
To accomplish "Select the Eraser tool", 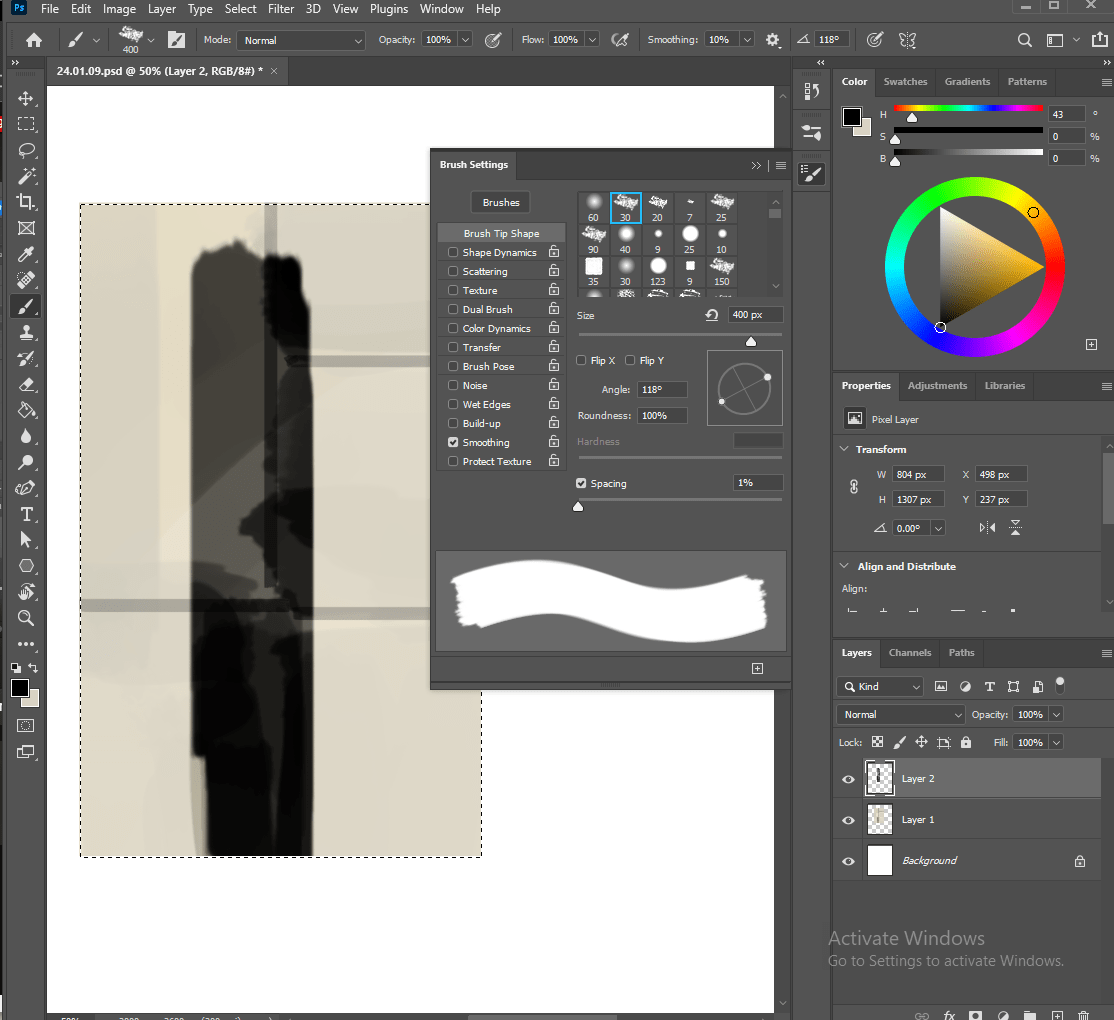I will tap(26, 384).
